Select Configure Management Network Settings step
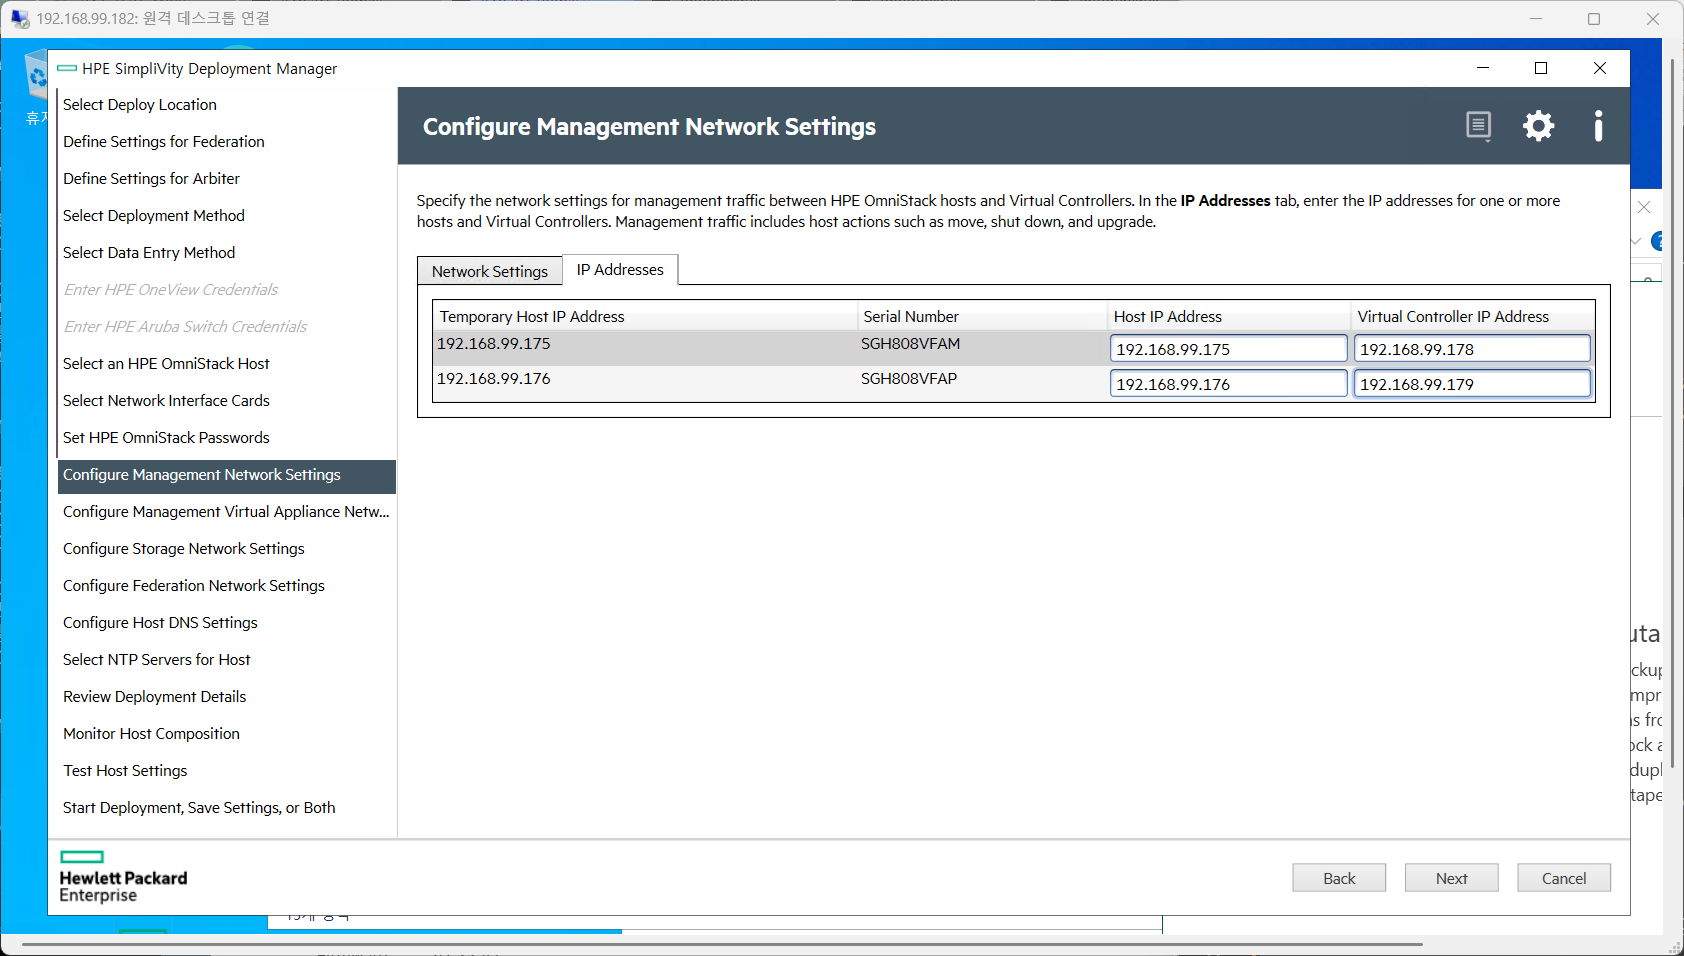Viewport: 1684px width, 956px height. click(x=226, y=475)
